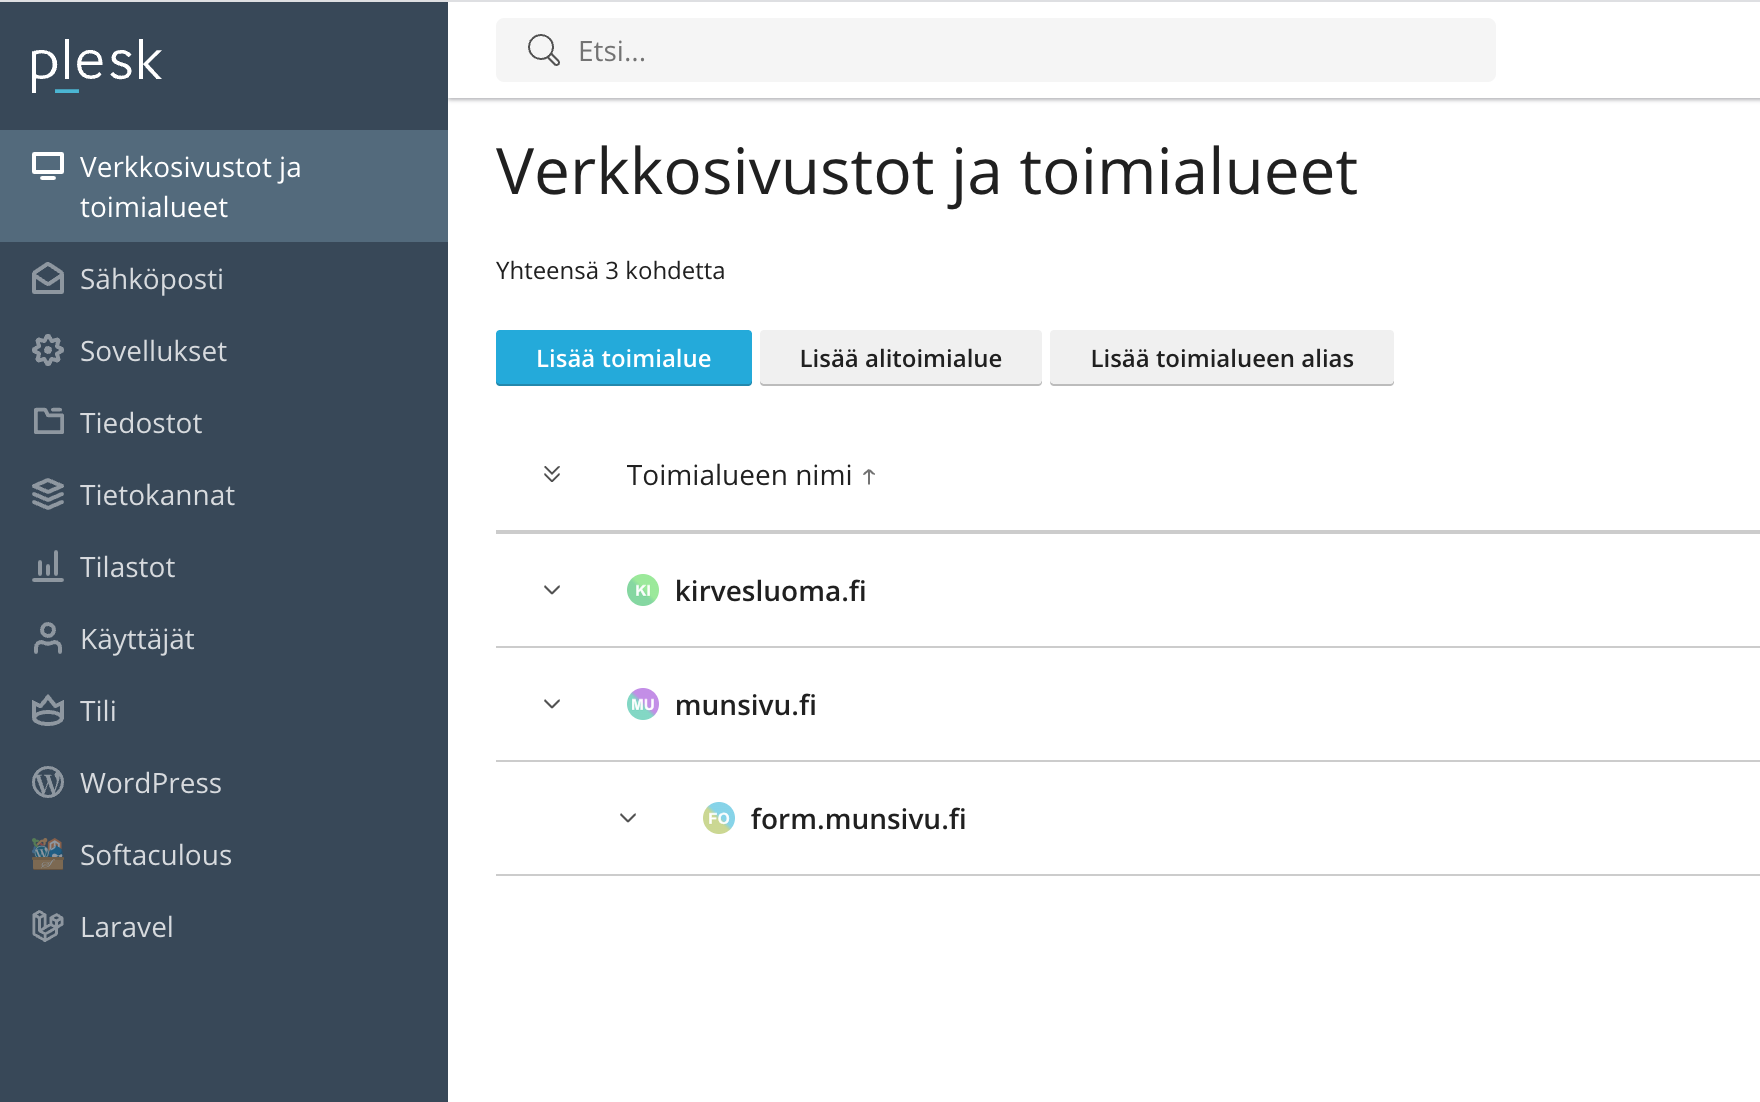The image size is (1760, 1102).
Task: Open the Tiedostot file manager icon
Action: (x=47, y=422)
